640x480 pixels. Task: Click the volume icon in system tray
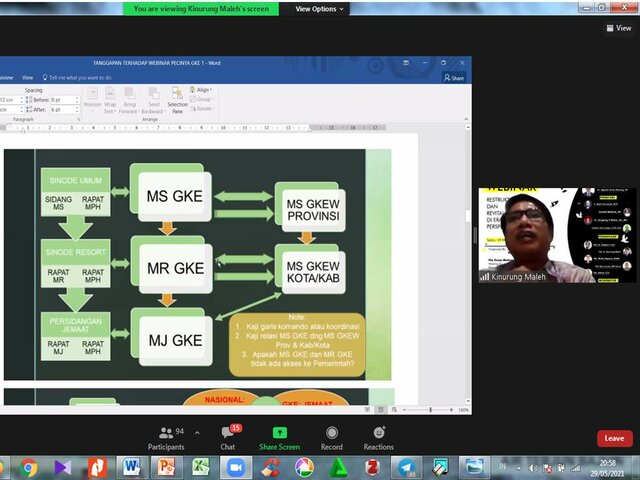pyautogui.click(x=533, y=468)
